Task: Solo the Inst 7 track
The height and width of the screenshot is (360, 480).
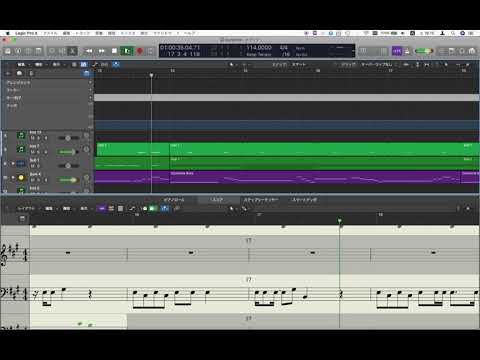Action: pos(39,152)
